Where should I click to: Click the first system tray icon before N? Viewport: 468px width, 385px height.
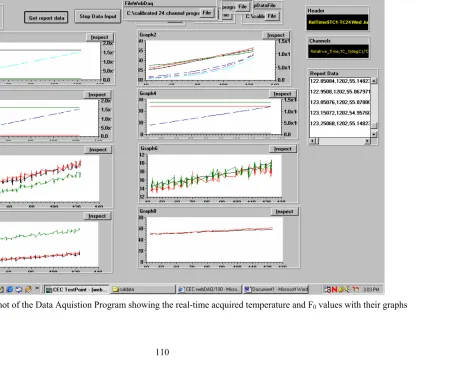(x=328, y=290)
